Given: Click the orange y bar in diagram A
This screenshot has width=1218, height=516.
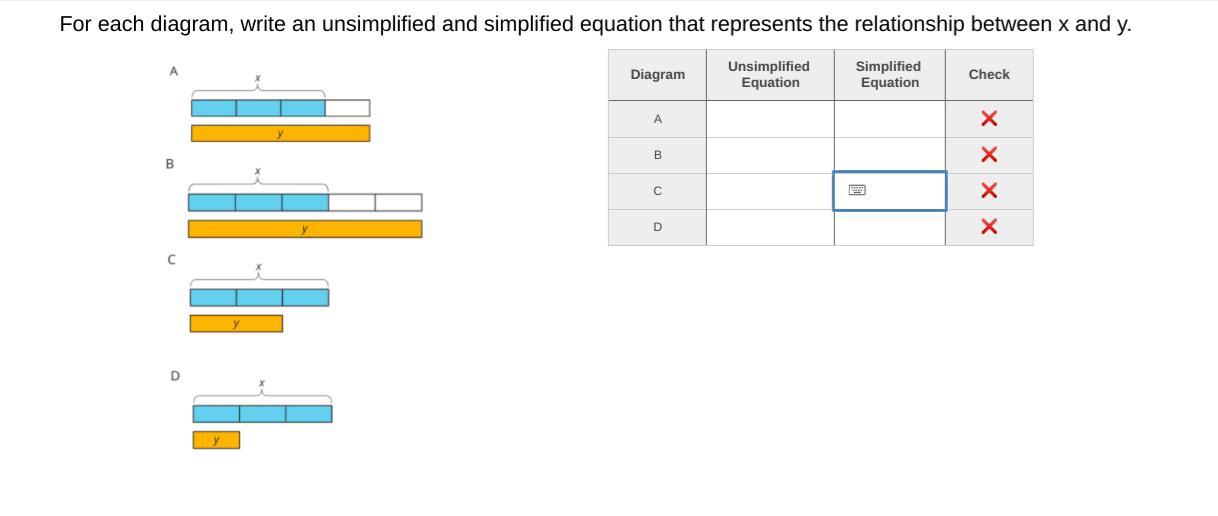Looking at the screenshot, I should click(280, 133).
